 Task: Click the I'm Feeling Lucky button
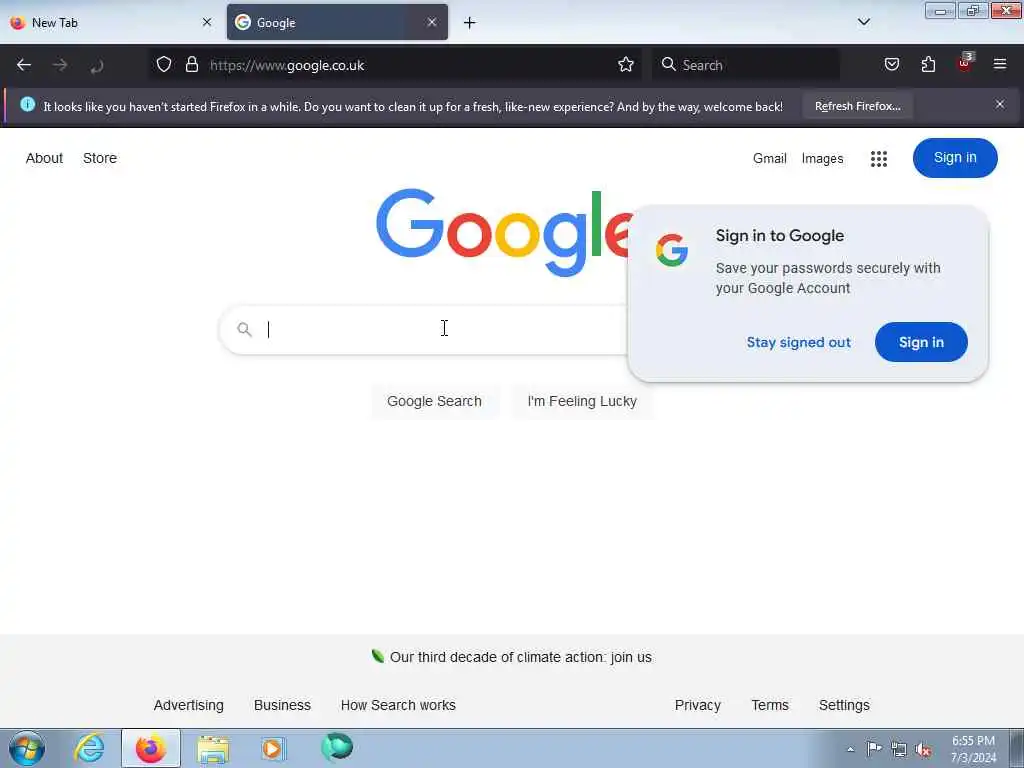(582, 401)
